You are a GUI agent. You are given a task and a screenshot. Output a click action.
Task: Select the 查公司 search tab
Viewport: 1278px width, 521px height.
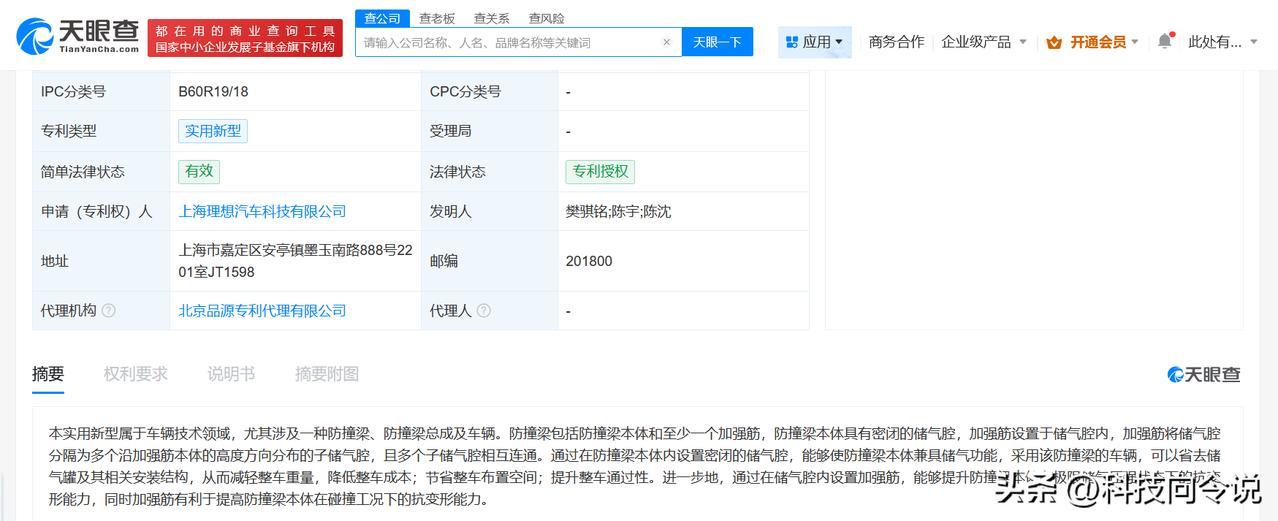(x=382, y=18)
